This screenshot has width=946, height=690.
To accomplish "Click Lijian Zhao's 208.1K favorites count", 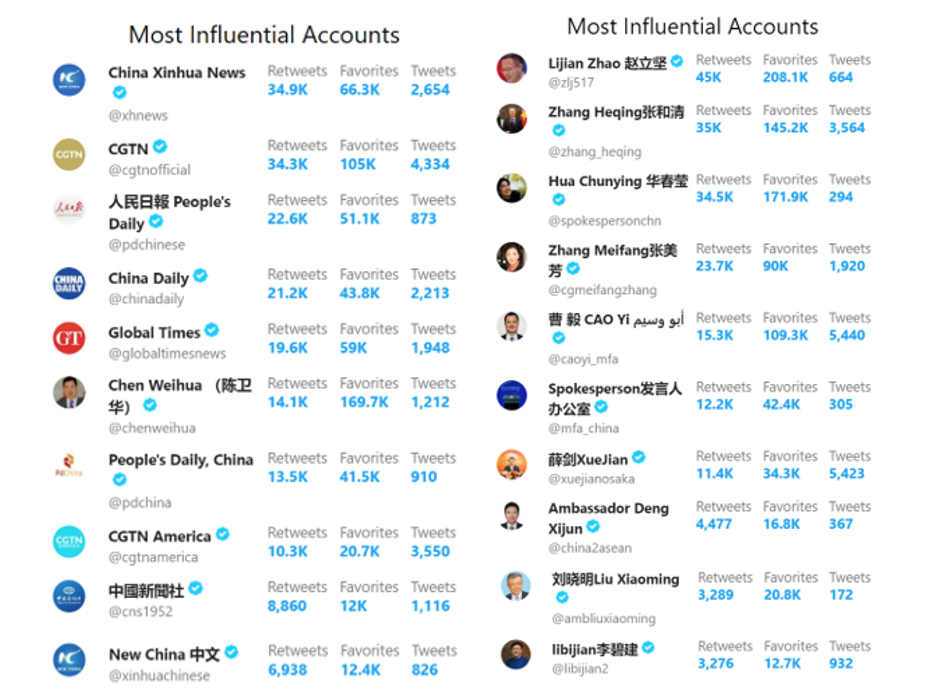I will click(x=786, y=77).
